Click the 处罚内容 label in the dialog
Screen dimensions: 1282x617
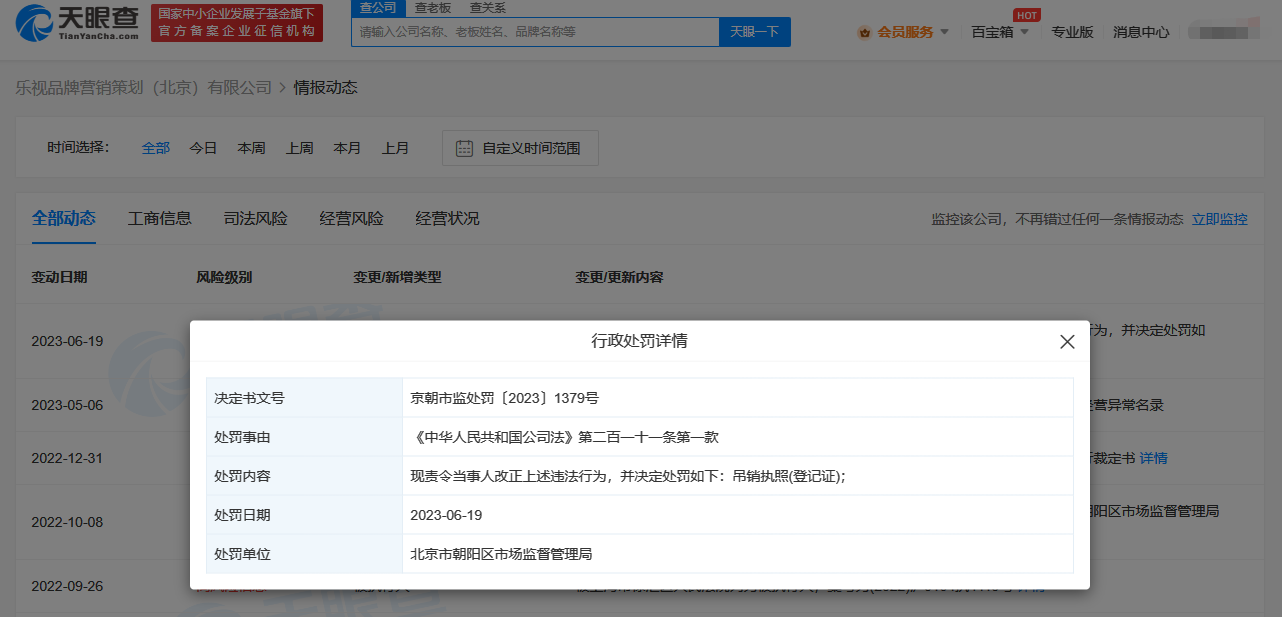point(242,476)
